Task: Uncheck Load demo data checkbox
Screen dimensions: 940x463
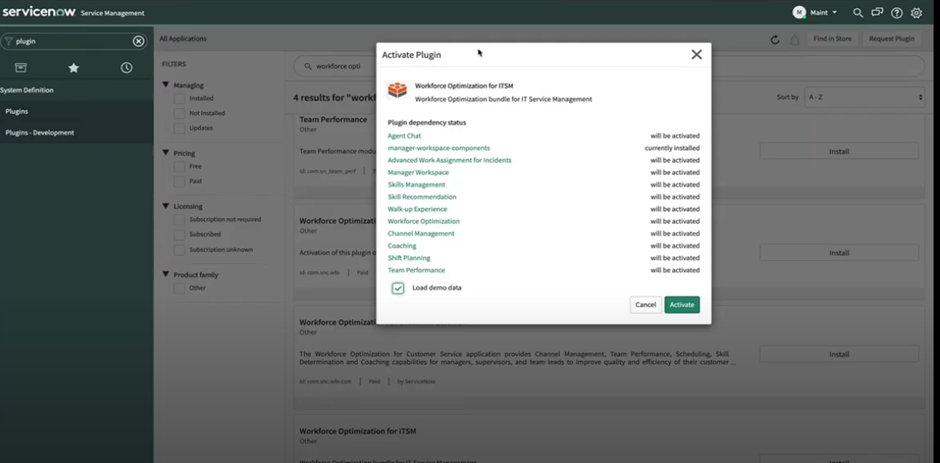Action: coord(398,288)
